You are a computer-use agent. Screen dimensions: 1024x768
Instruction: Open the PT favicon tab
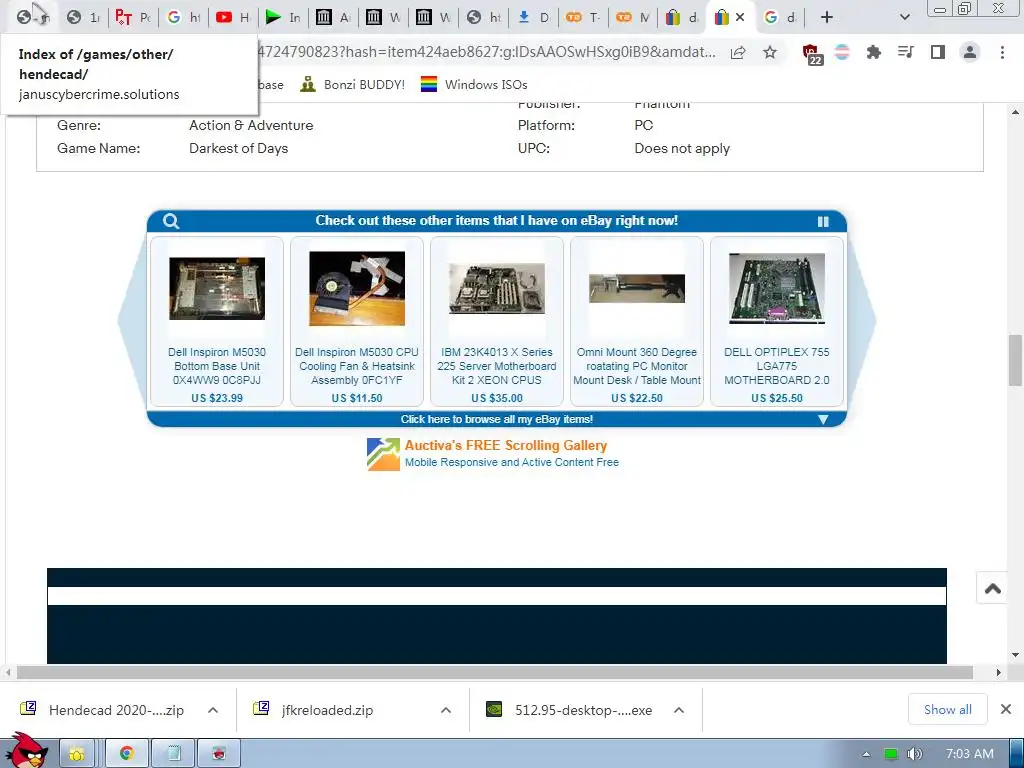[133, 18]
